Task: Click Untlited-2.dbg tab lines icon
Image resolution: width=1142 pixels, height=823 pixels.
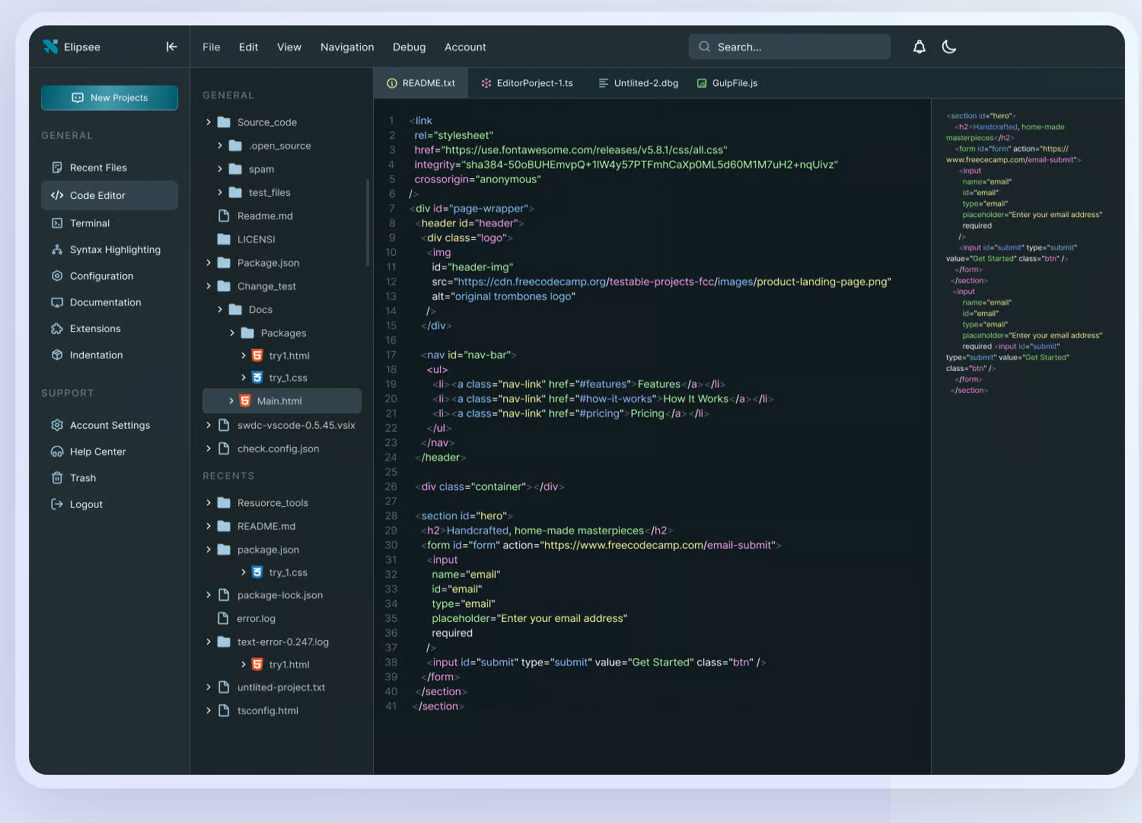Action: point(603,83)
